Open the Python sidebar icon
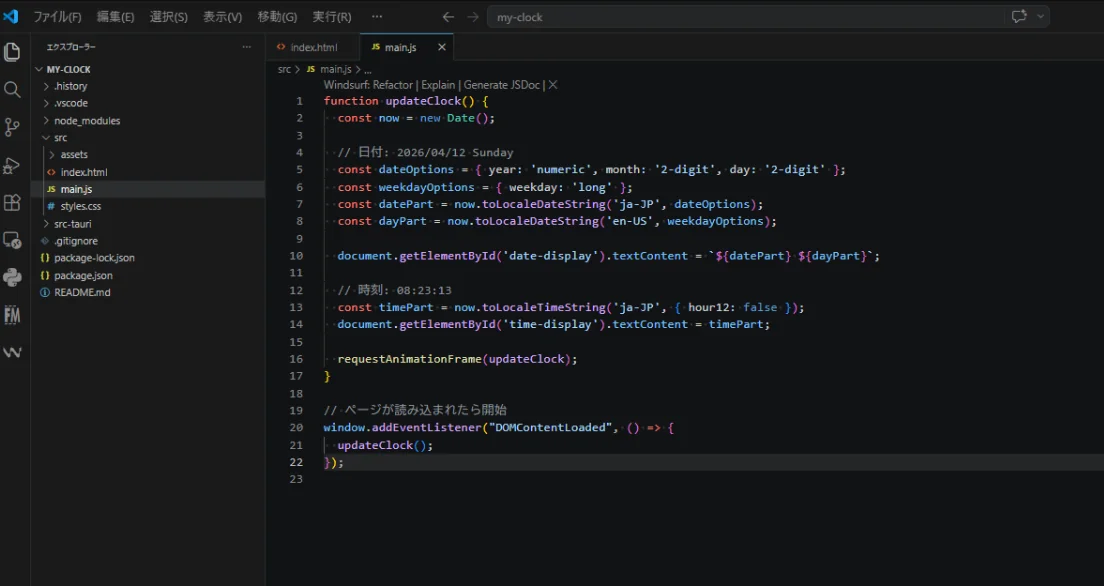Viewport: 1104px width, 586px height. pos(12,278)
